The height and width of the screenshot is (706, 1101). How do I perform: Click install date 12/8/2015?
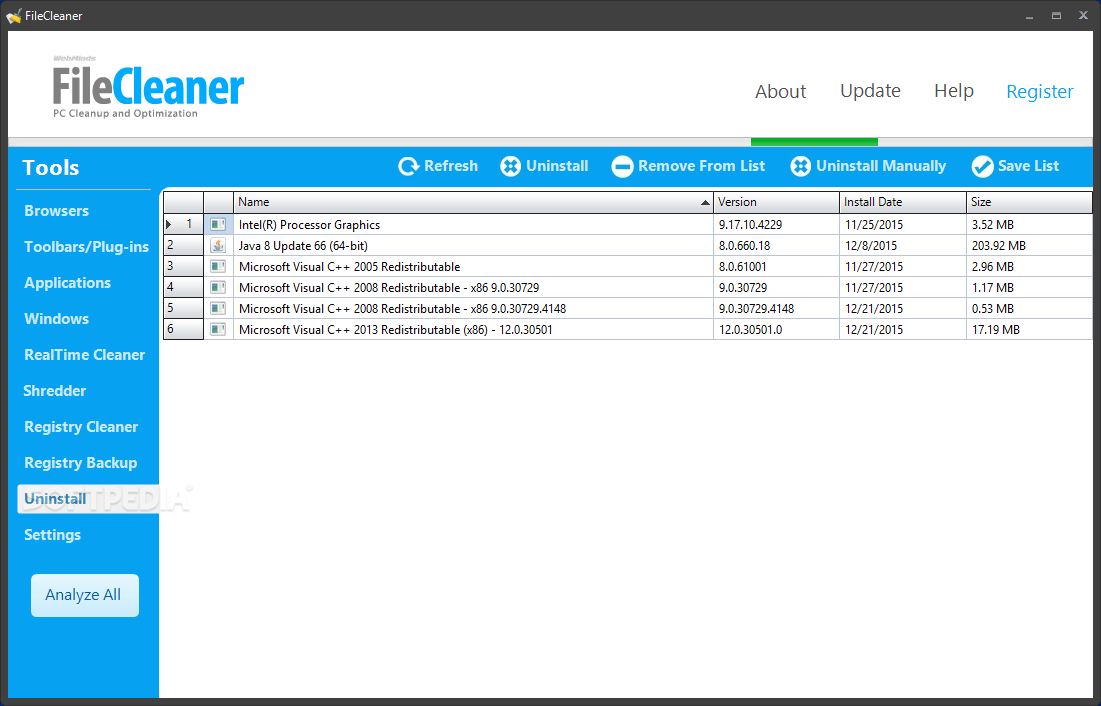903,246
